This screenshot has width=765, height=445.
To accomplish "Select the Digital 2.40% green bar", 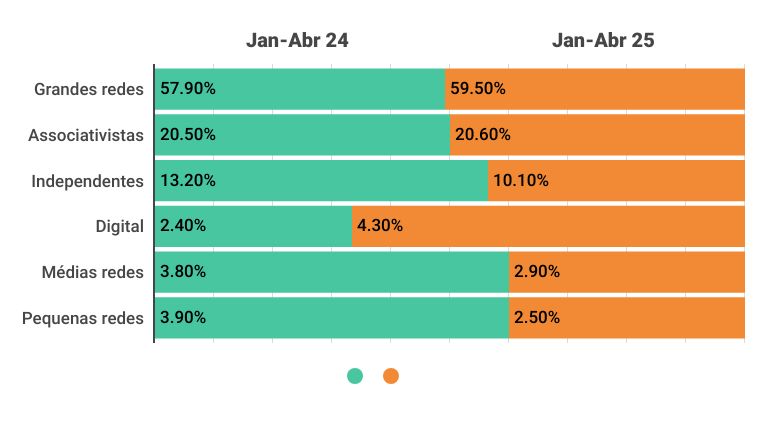I will (253, 226).
